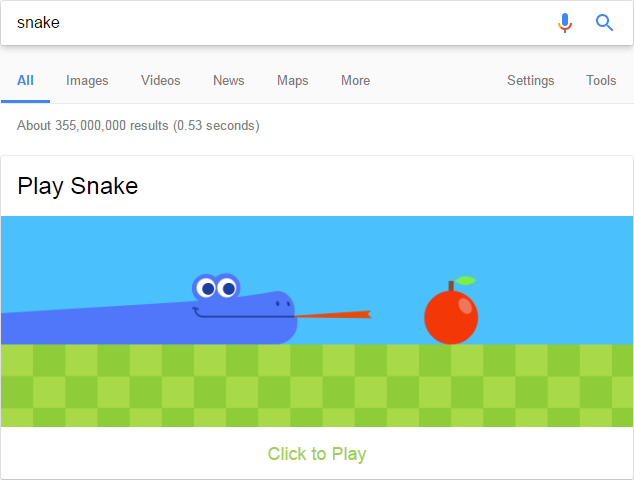The width and height of the screenshot is (634, 480).
Task: Click the snake's orange tongue
Action: (x=333, y=315)
